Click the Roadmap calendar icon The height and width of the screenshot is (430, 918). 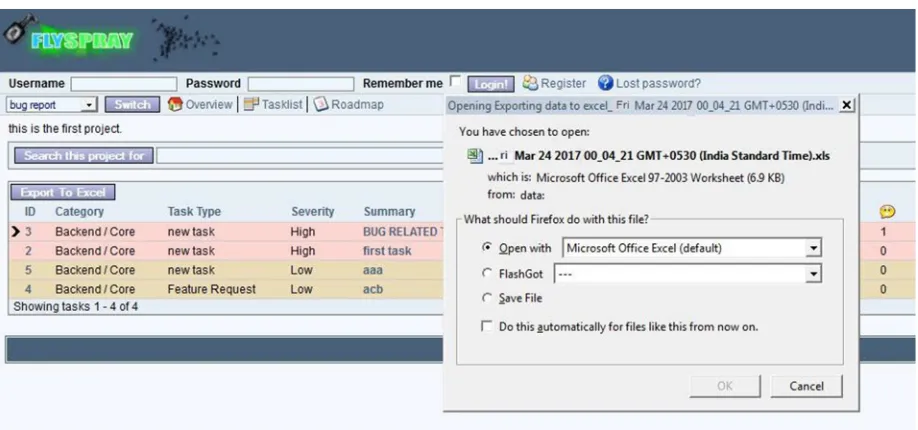click(x=321, y=104)
